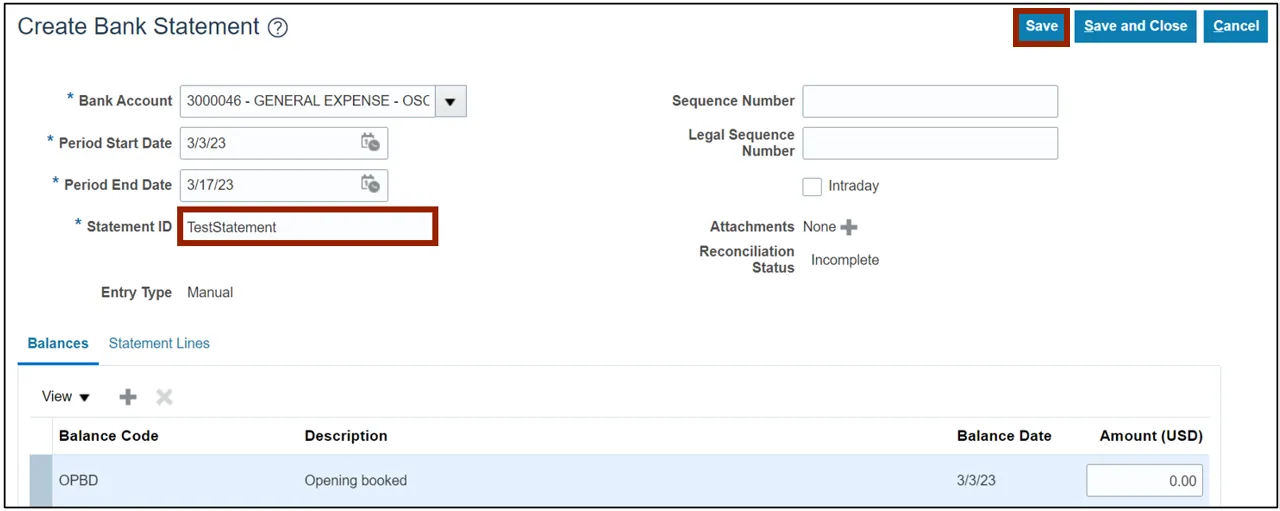Enable the Intraday checkbox

pos(812,186)
